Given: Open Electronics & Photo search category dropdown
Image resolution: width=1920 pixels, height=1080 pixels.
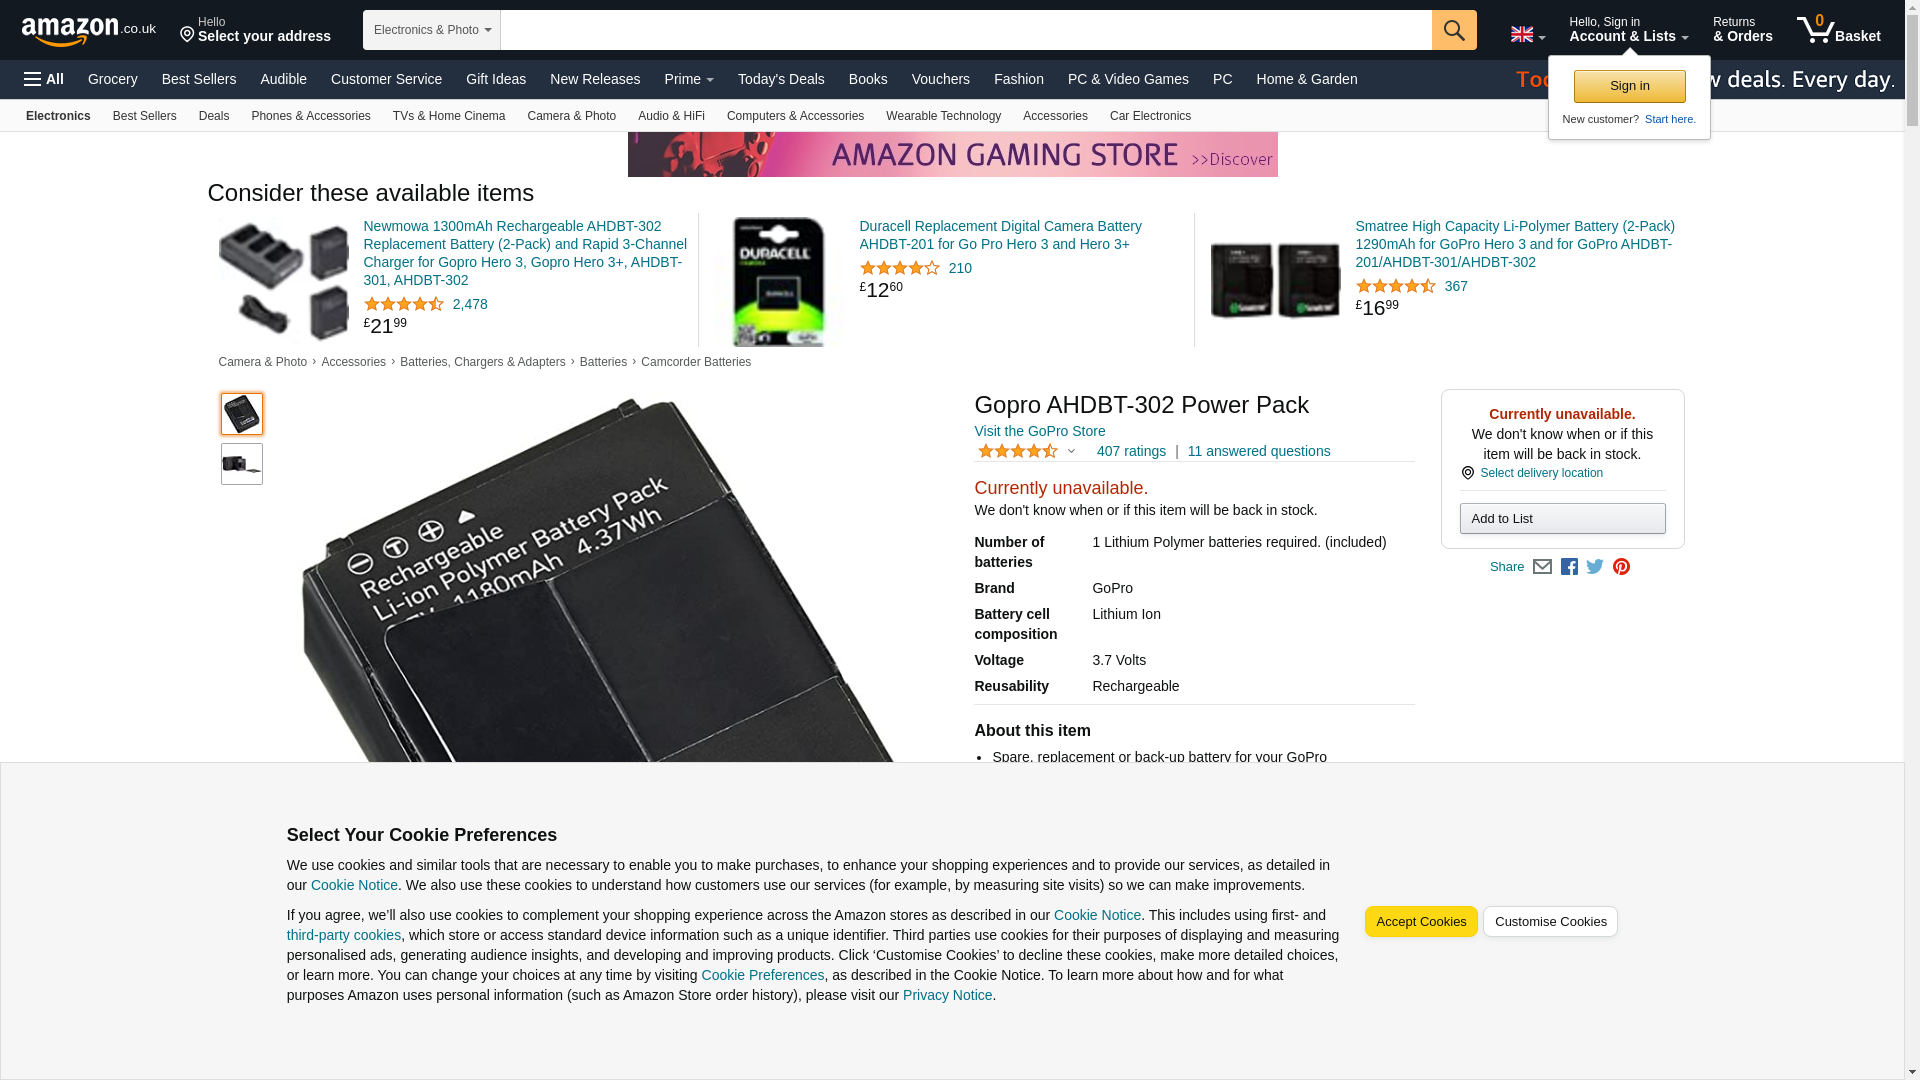Looking at the screenshot, I should (431, 30).
